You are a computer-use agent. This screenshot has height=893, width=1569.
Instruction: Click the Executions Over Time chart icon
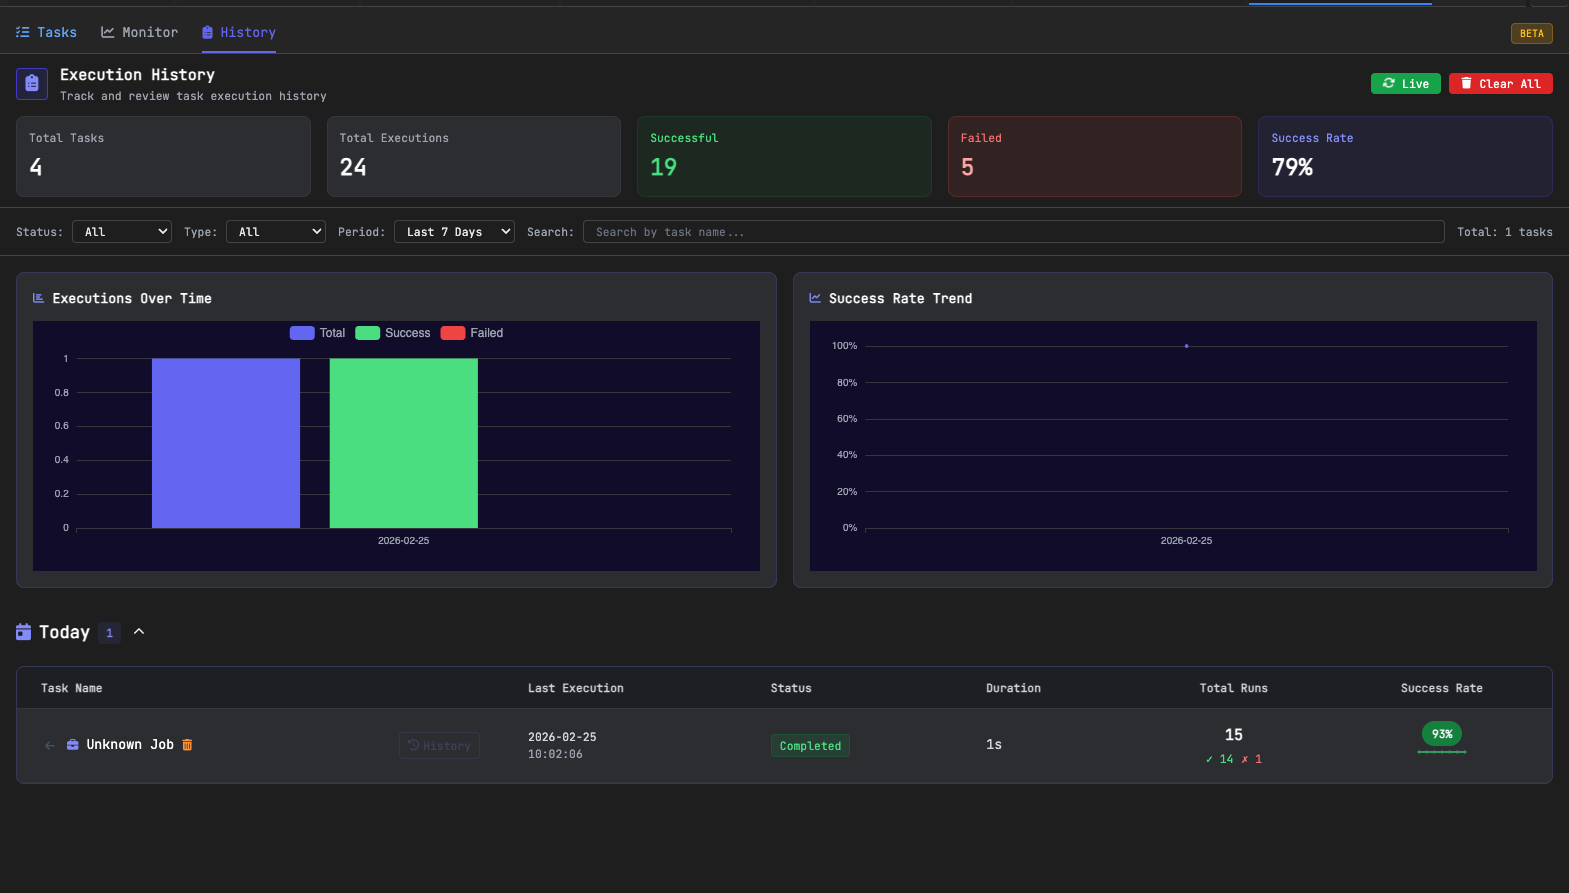(x=39, y=298)
